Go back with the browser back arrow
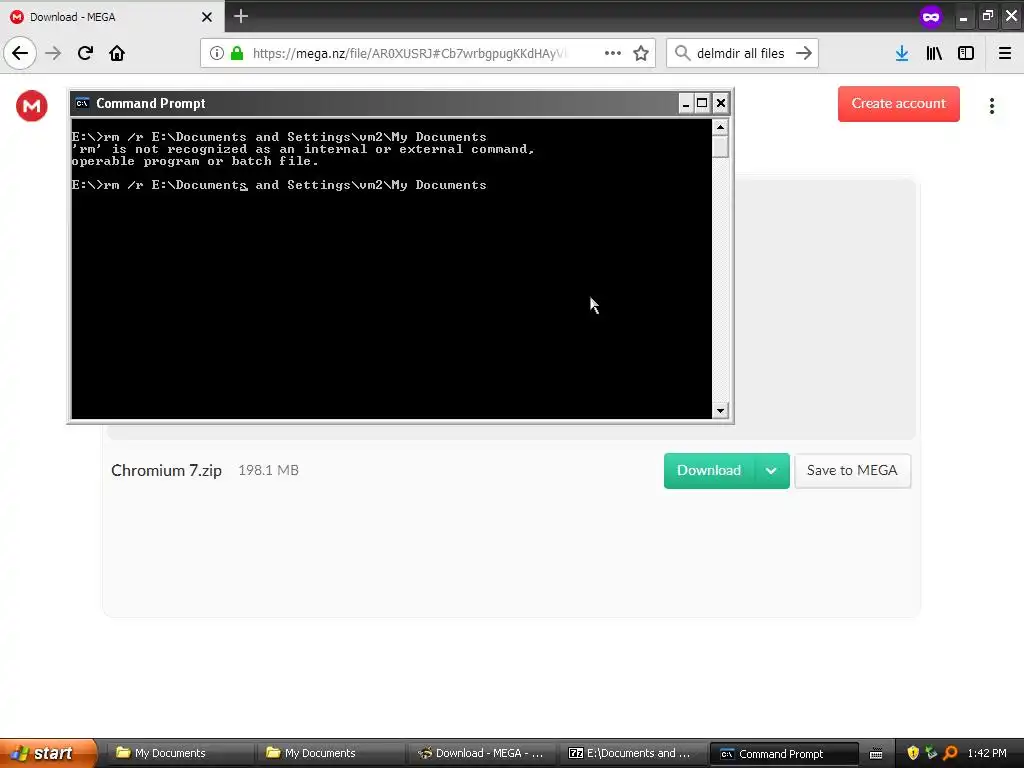This screenshot has width=1024, height=768. coord(20,53)
